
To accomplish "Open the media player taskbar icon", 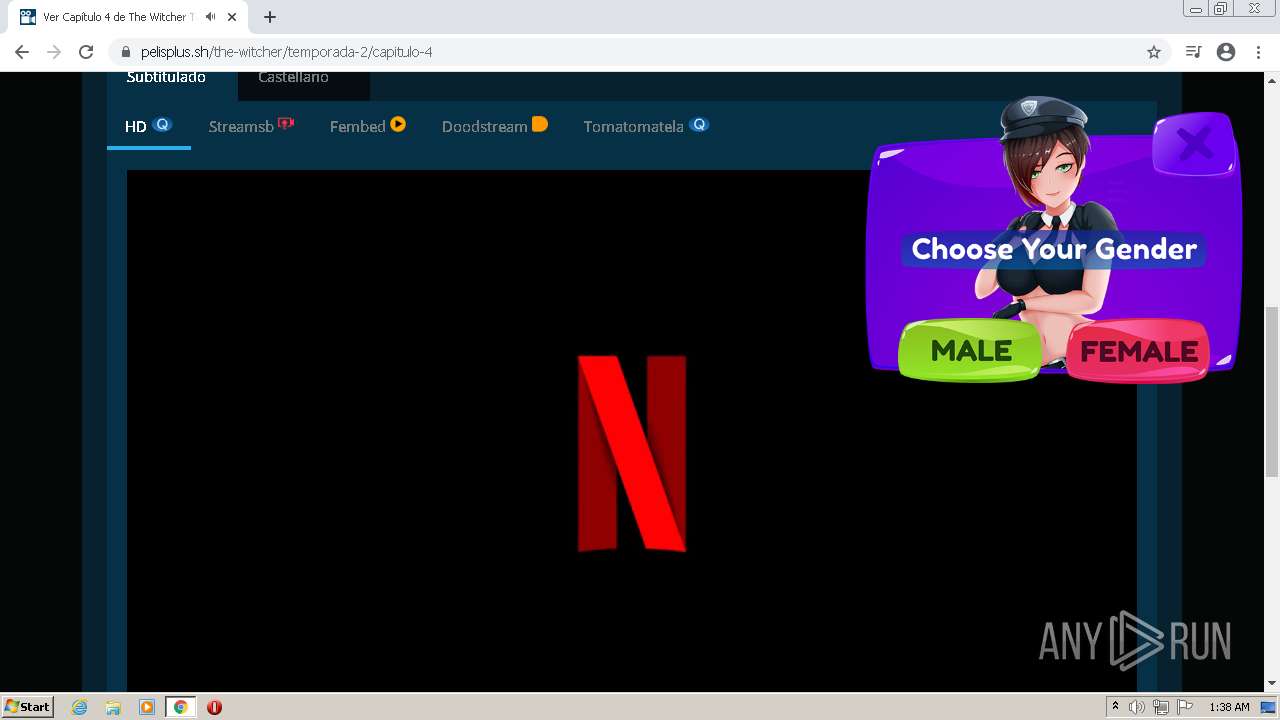I will [x=147, y=707].
